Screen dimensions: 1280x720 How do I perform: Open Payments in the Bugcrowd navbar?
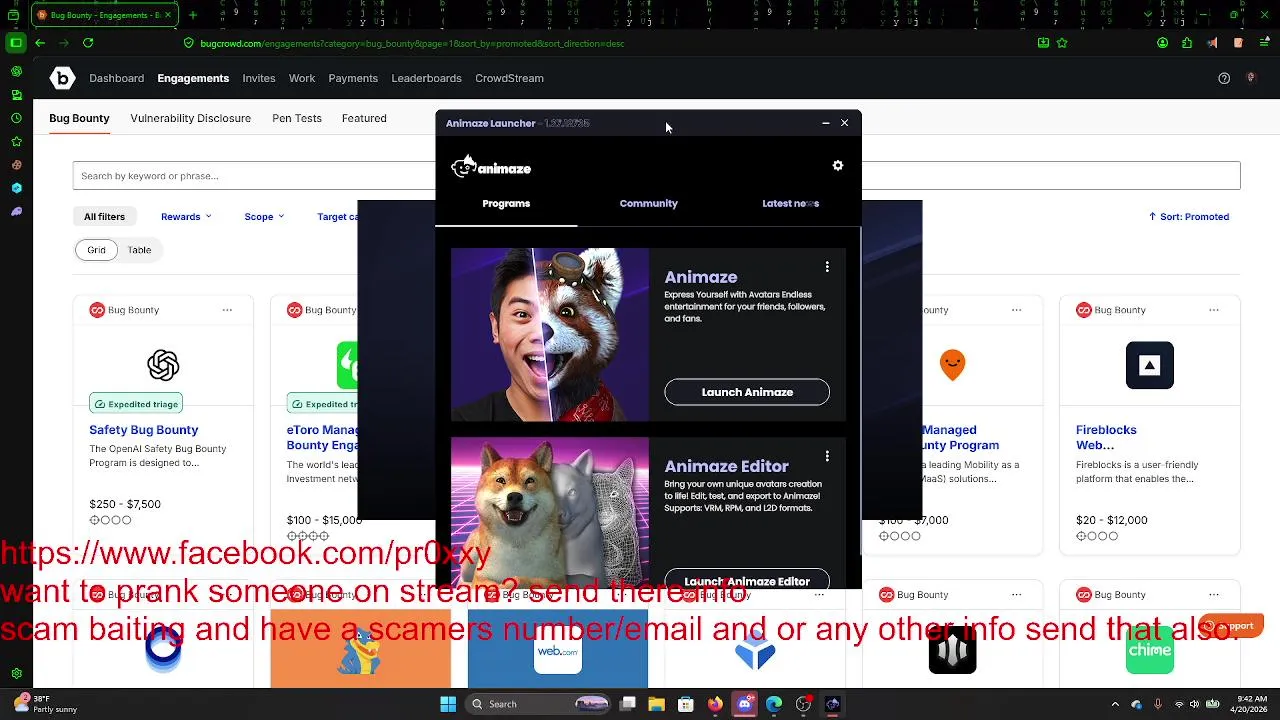[353, 78]
